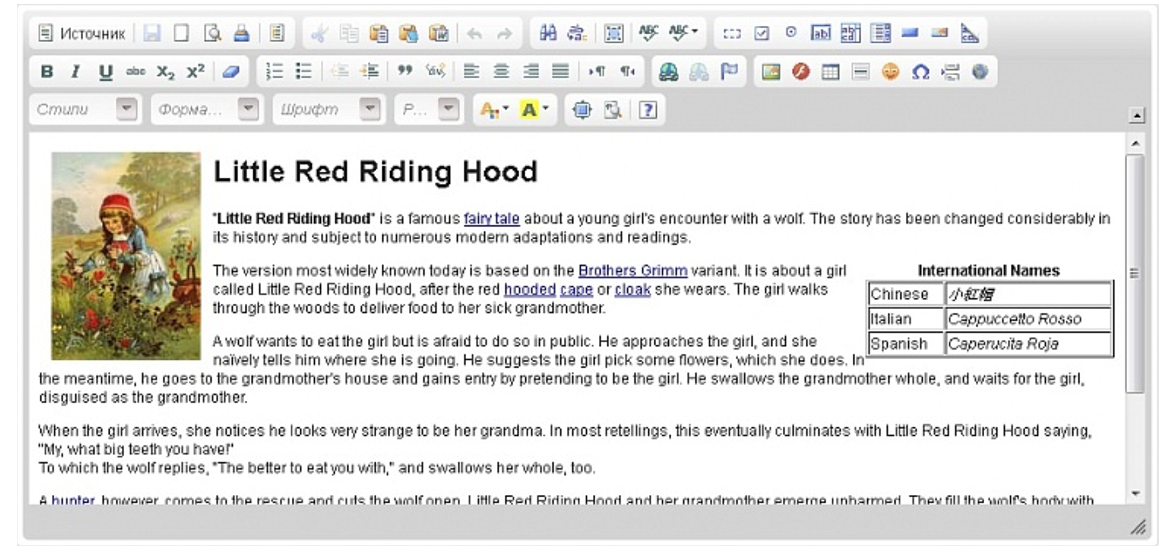1168x558 pixels.
Task: Maximize the editor area
Action: click(582, 110)
